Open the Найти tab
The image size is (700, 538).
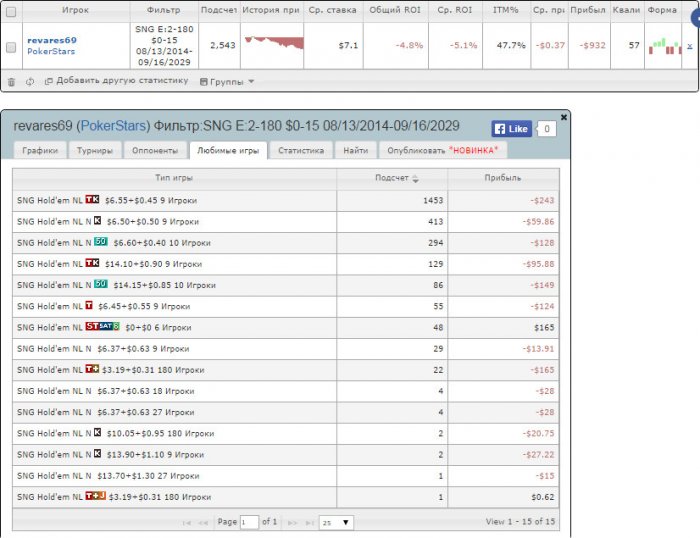click(x=355, y=150)
